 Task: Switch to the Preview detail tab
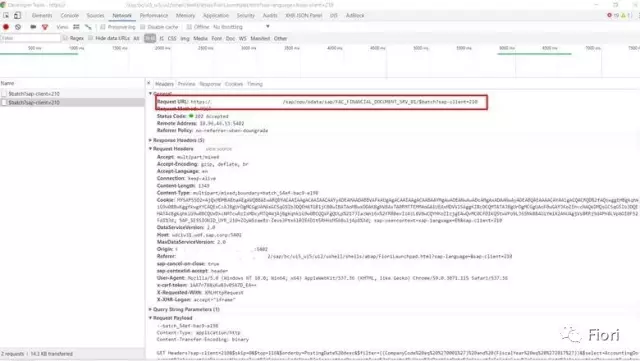tap(187, 84)
